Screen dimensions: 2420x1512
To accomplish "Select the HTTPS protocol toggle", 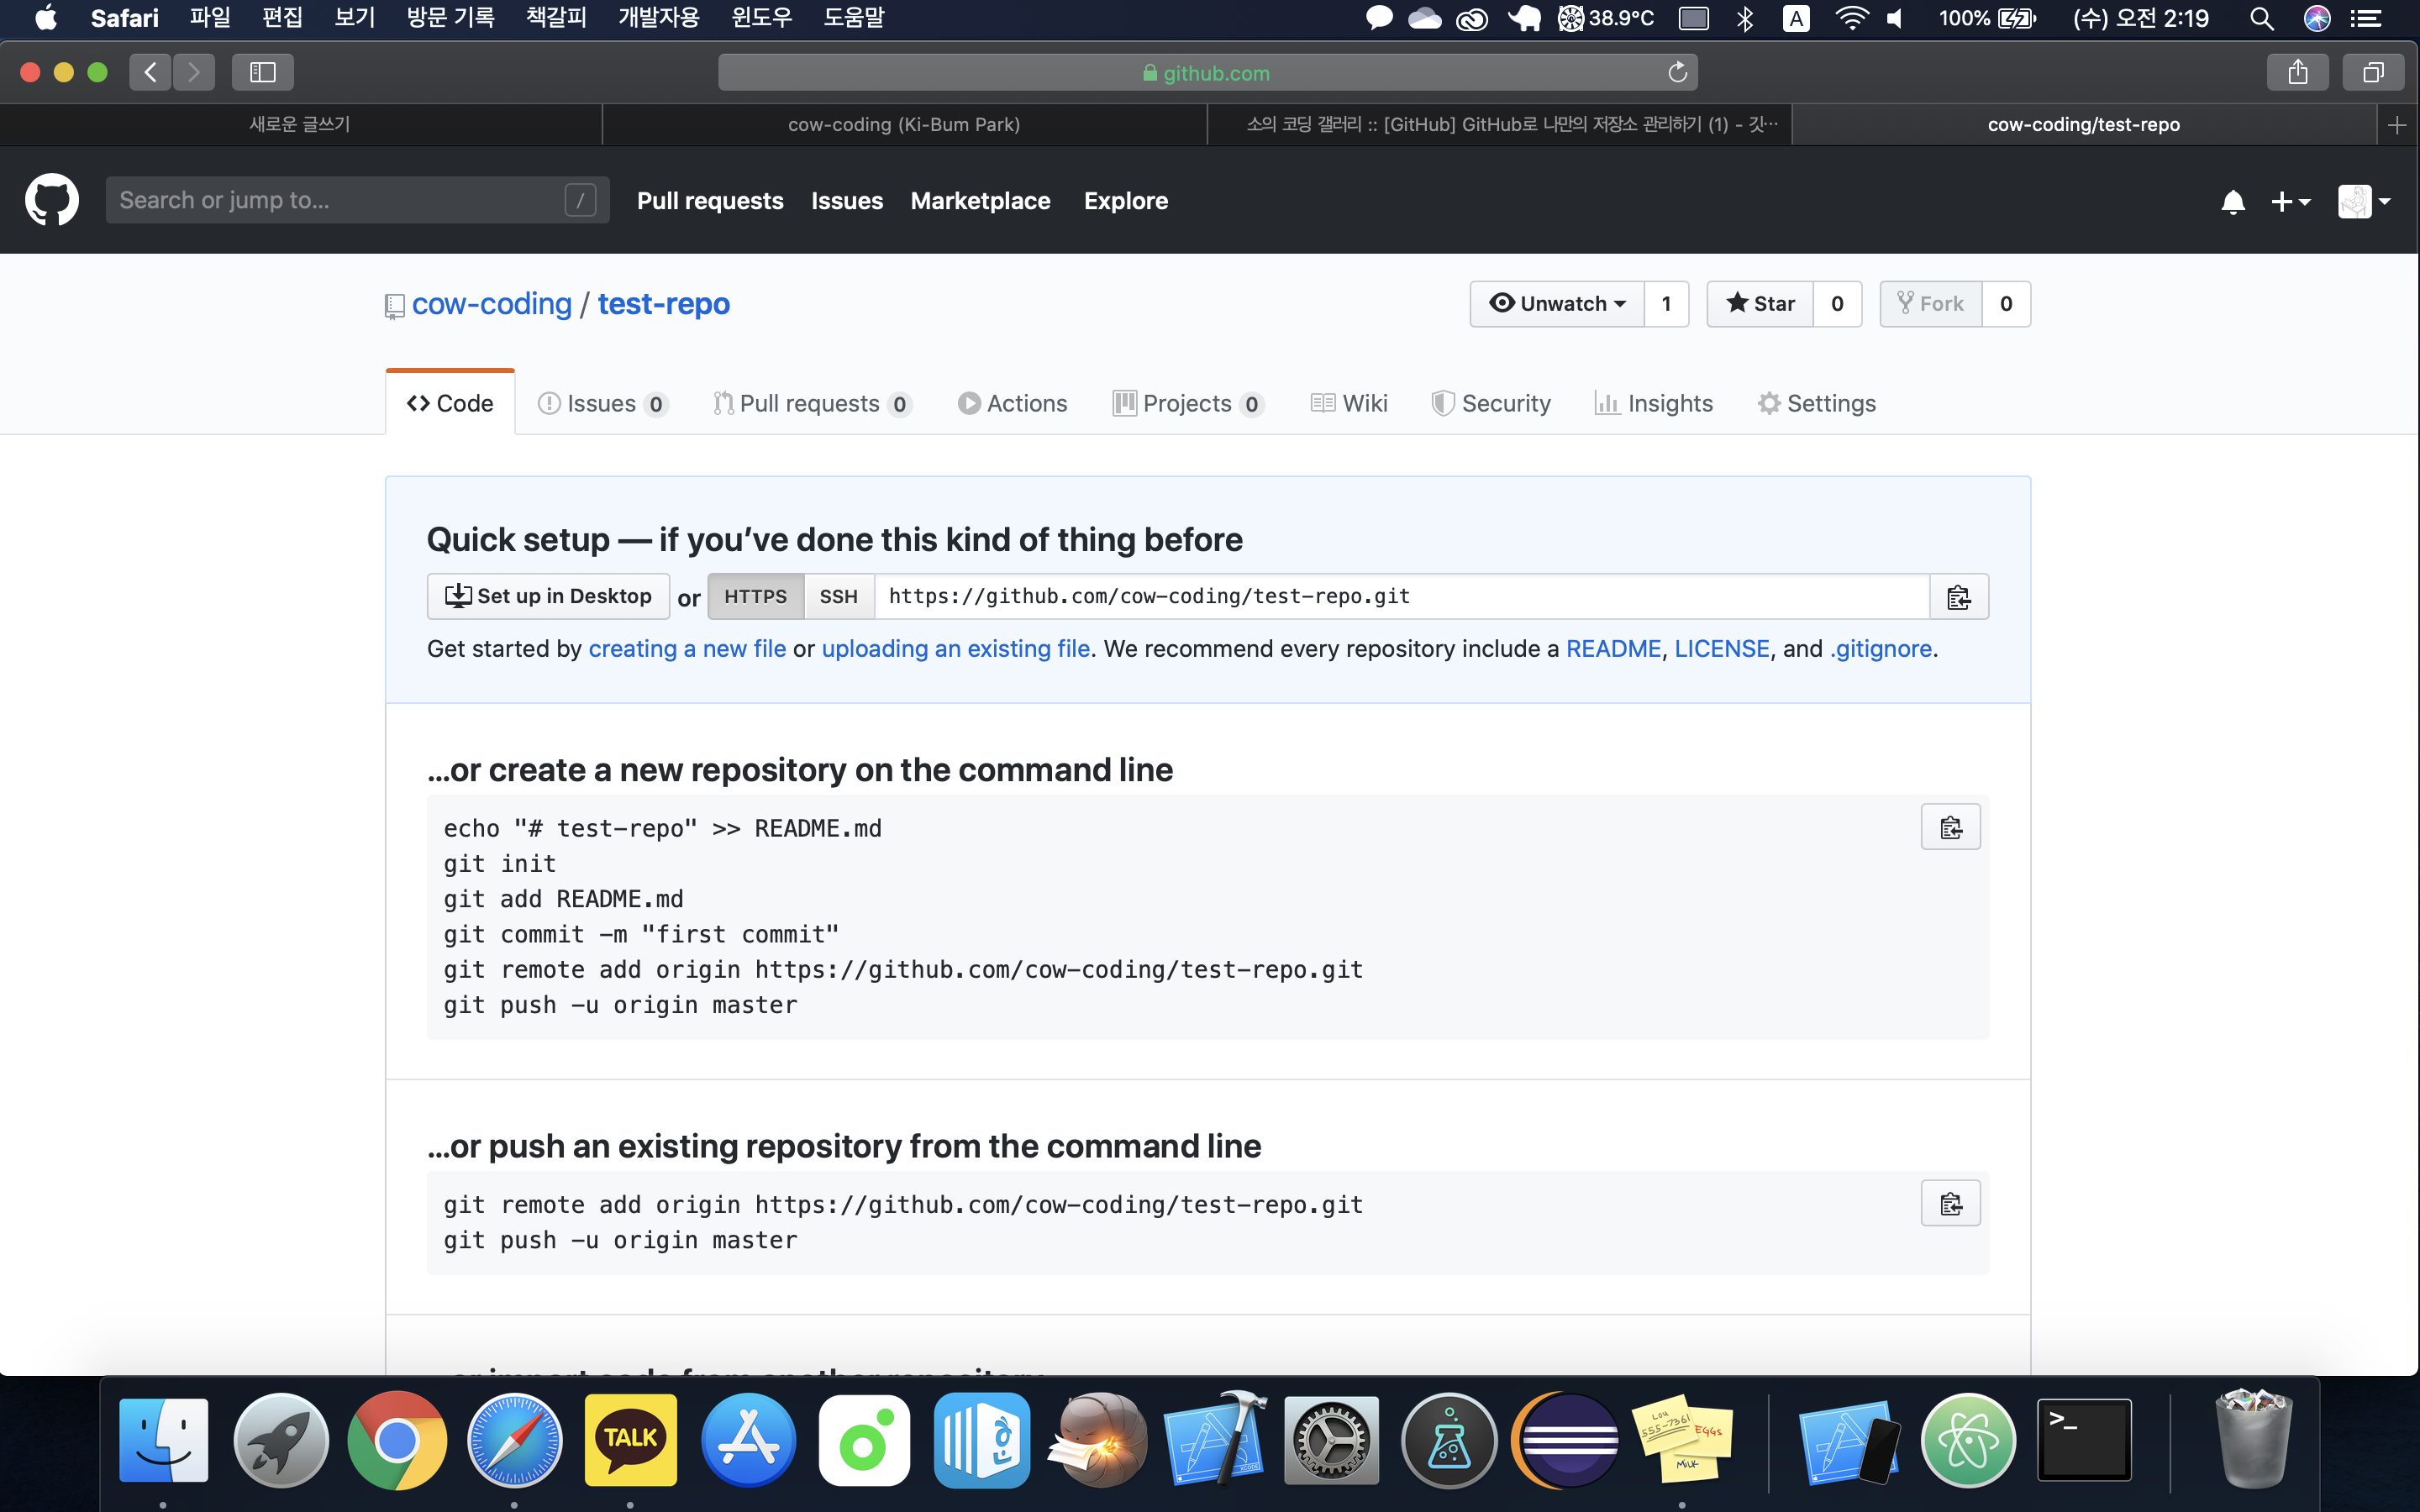I will pos(755,597).
